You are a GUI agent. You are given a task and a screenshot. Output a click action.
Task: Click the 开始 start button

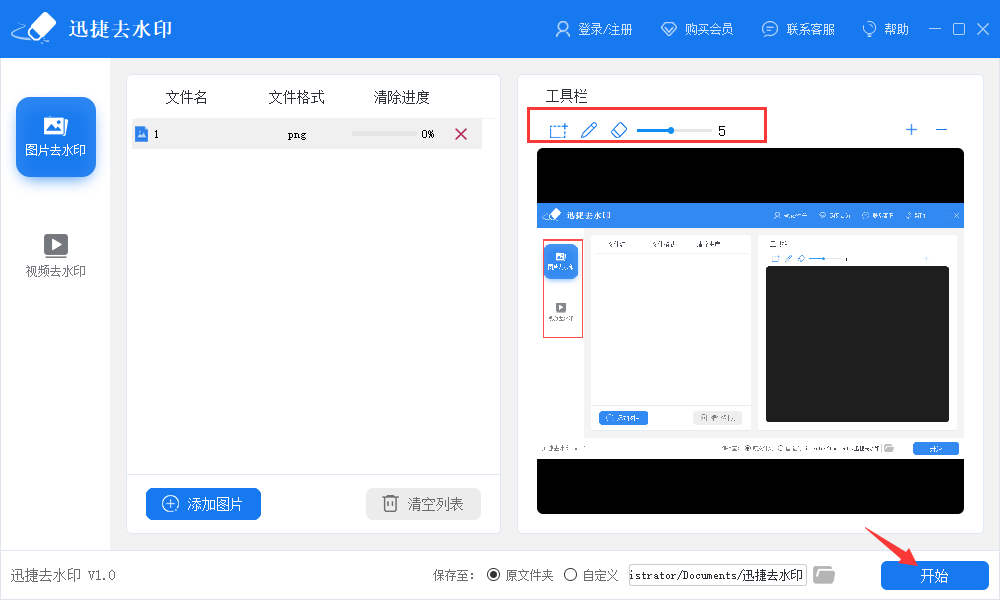[934, 575]
